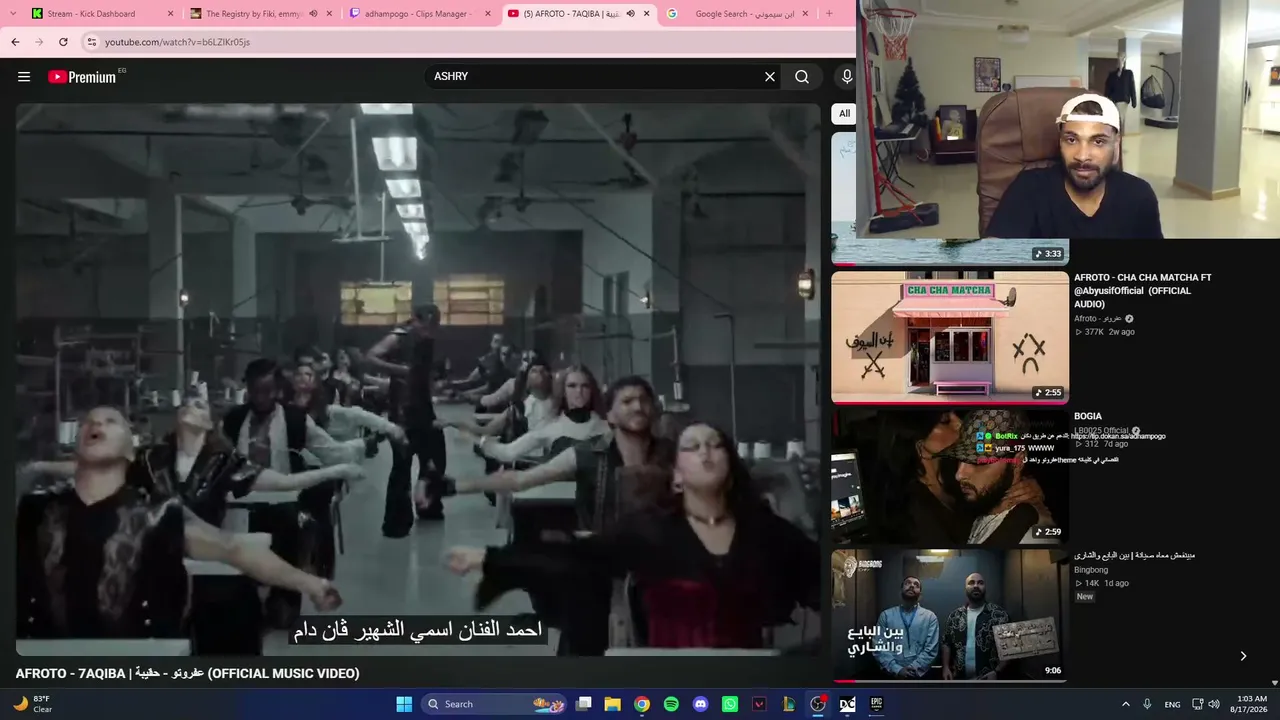Image resolution: width=1280 pixels, height=720 pixels.
Task: Click the AFROTO 7AQIBA video player
Action: (x=417, y=380)
